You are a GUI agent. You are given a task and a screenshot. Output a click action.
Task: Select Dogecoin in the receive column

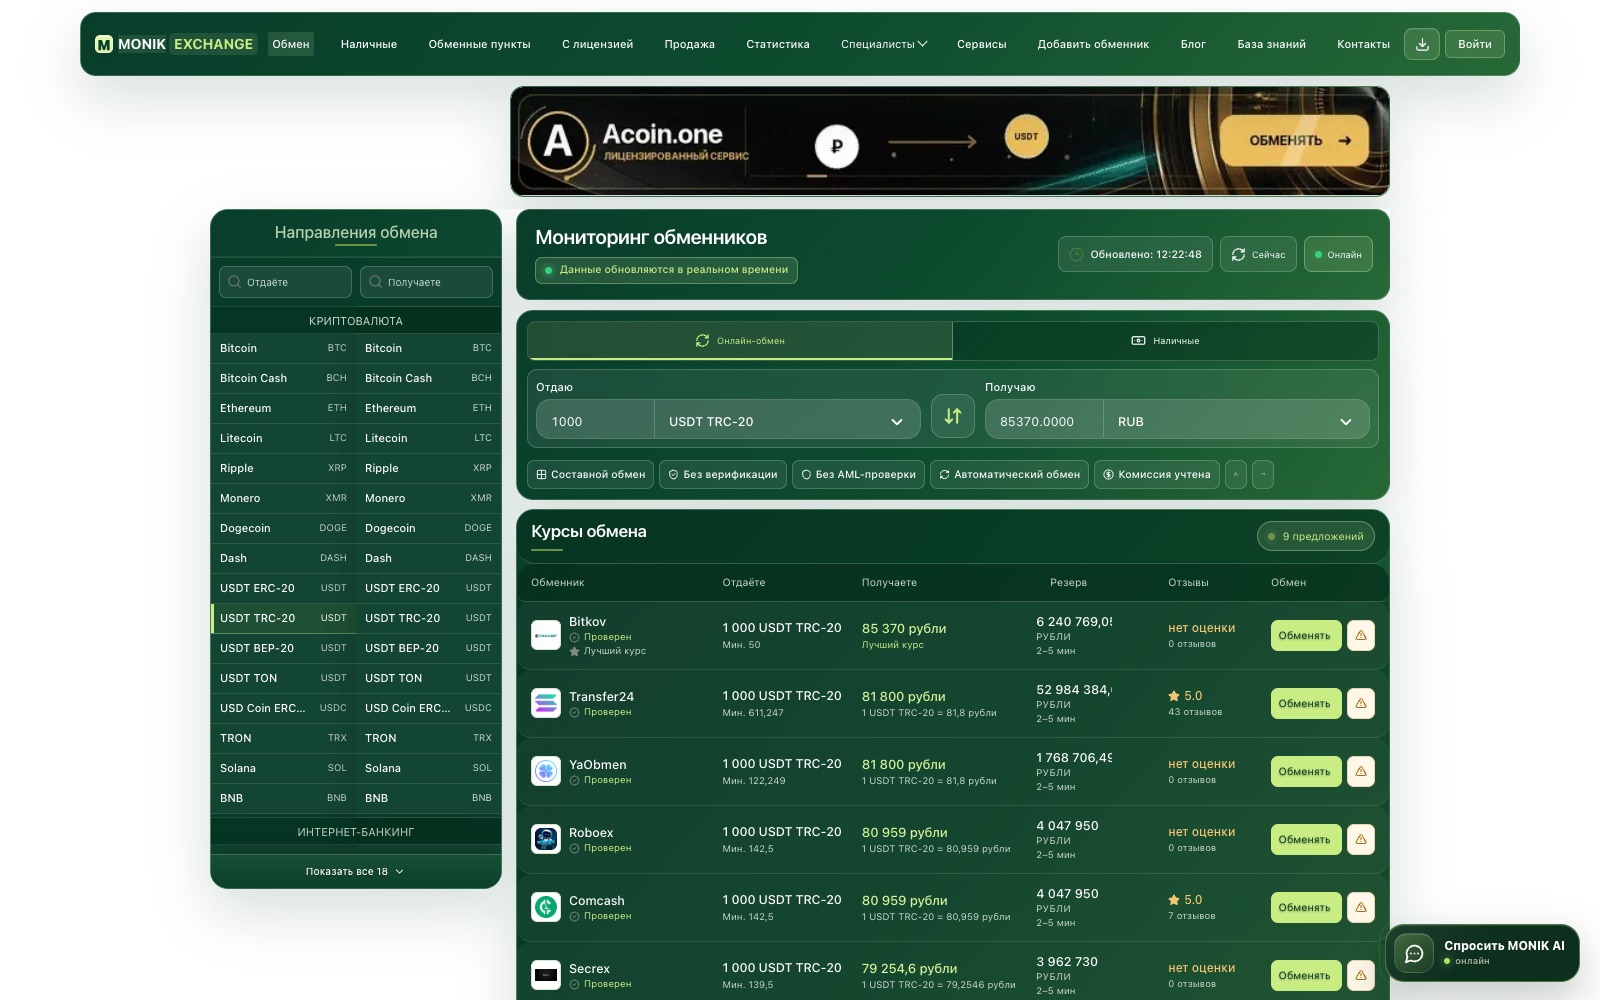coord(428,528)
